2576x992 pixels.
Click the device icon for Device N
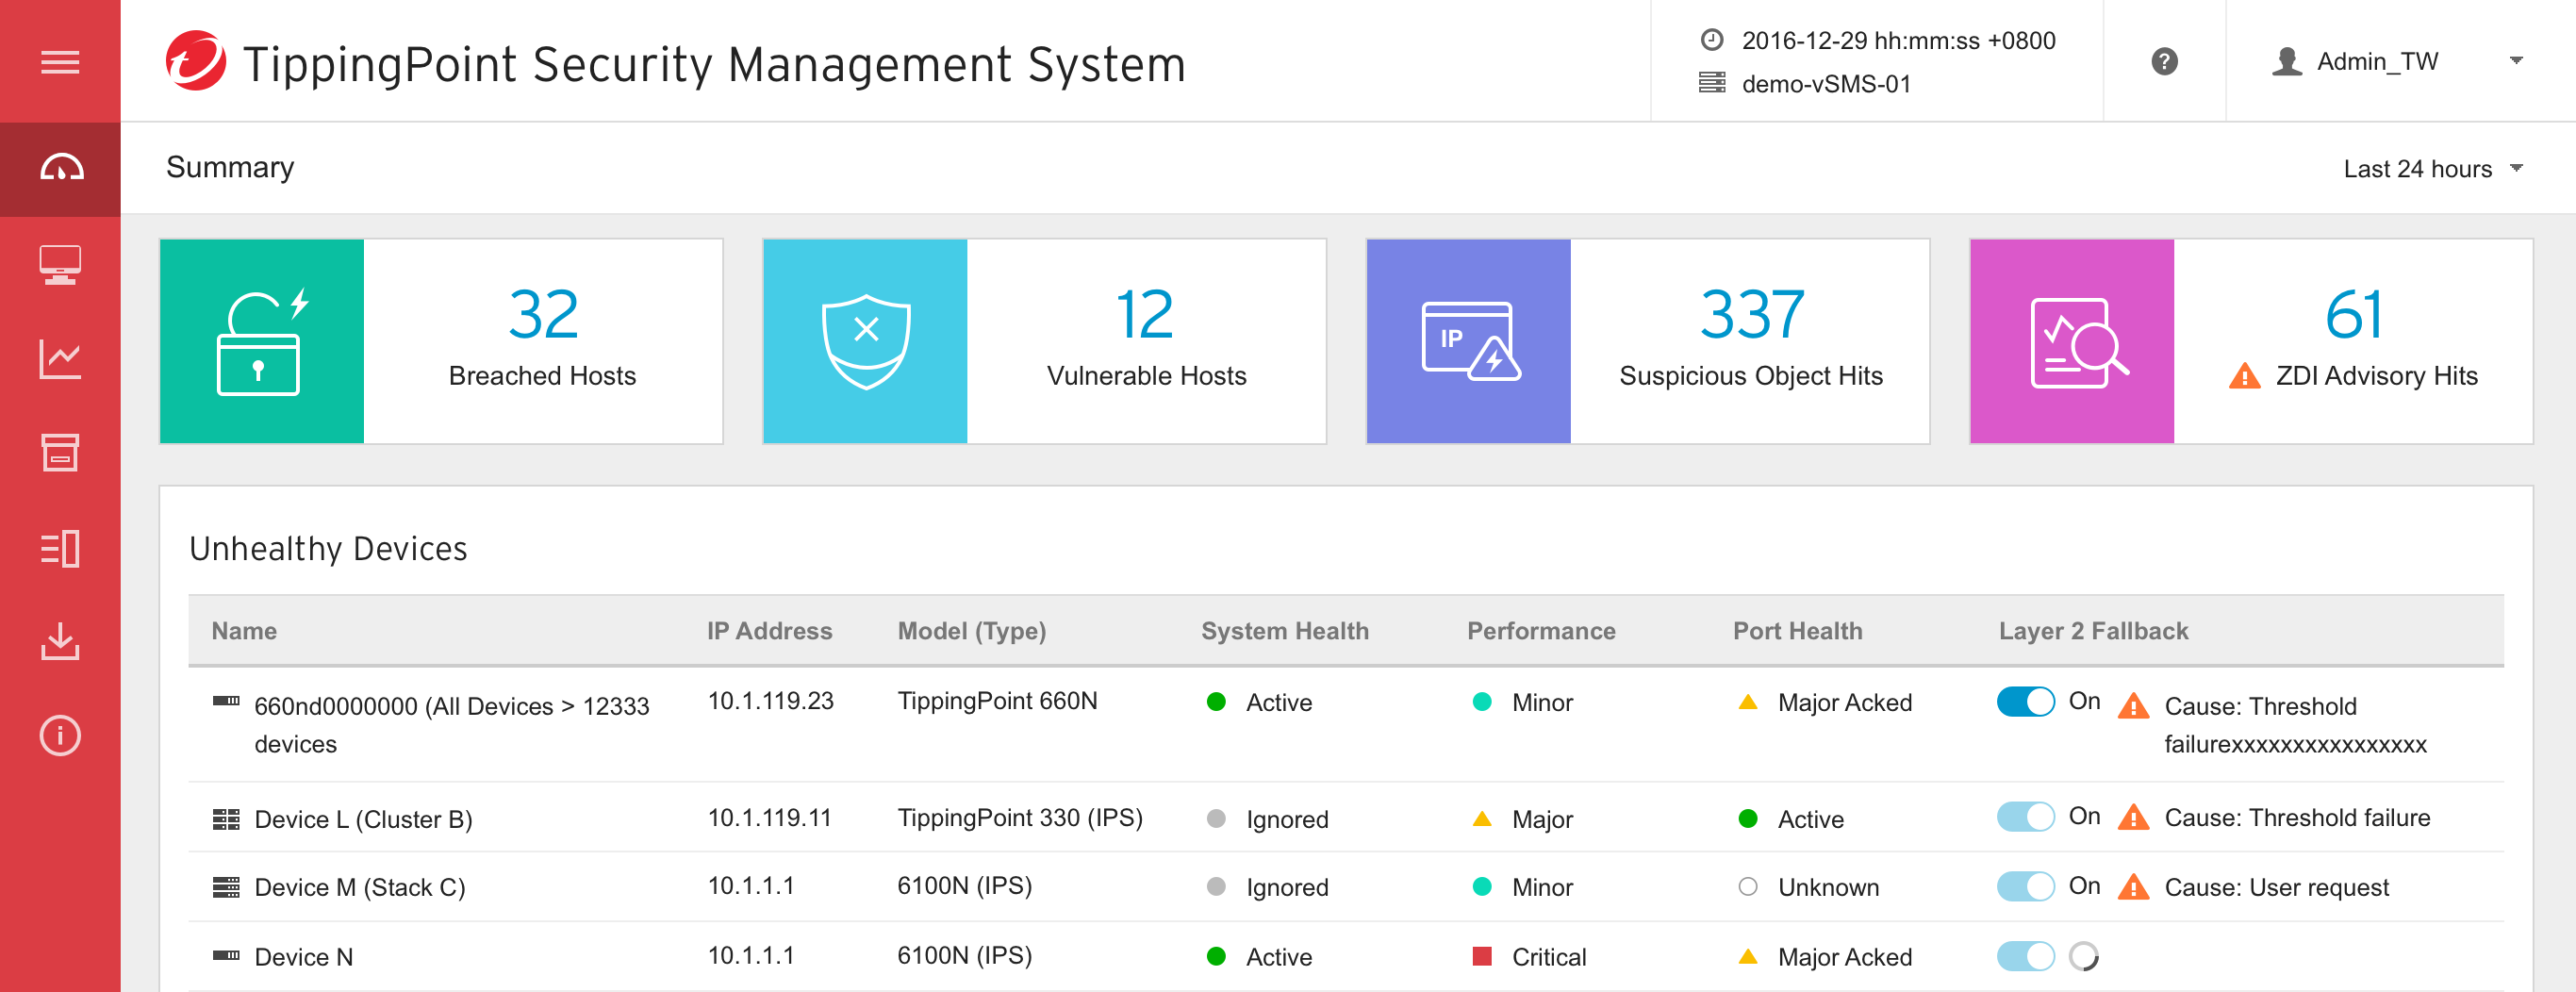pyautogui.click(x=226, y=956)
